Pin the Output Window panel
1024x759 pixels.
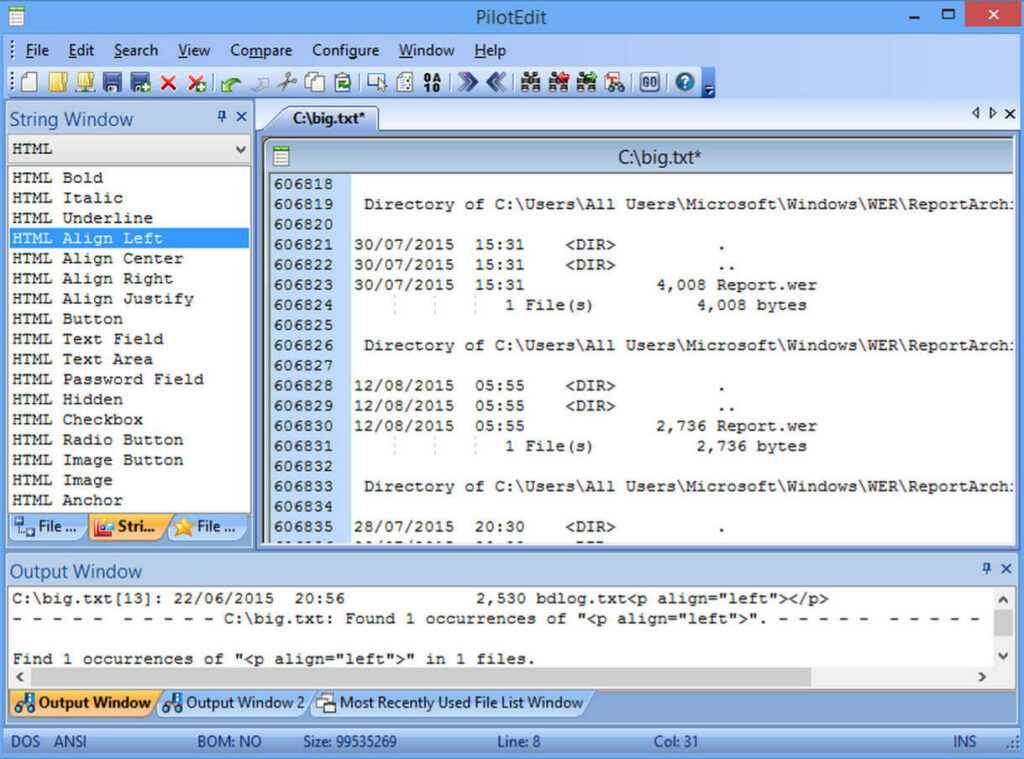coord(989,569)
